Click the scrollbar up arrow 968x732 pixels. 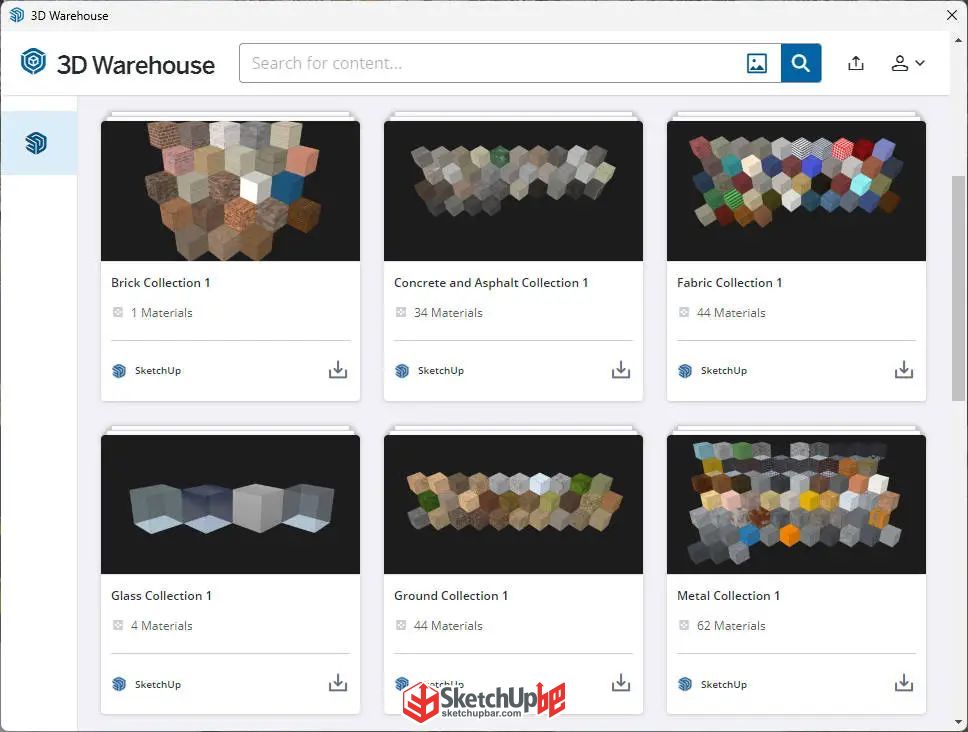click(x=958, y=41)
